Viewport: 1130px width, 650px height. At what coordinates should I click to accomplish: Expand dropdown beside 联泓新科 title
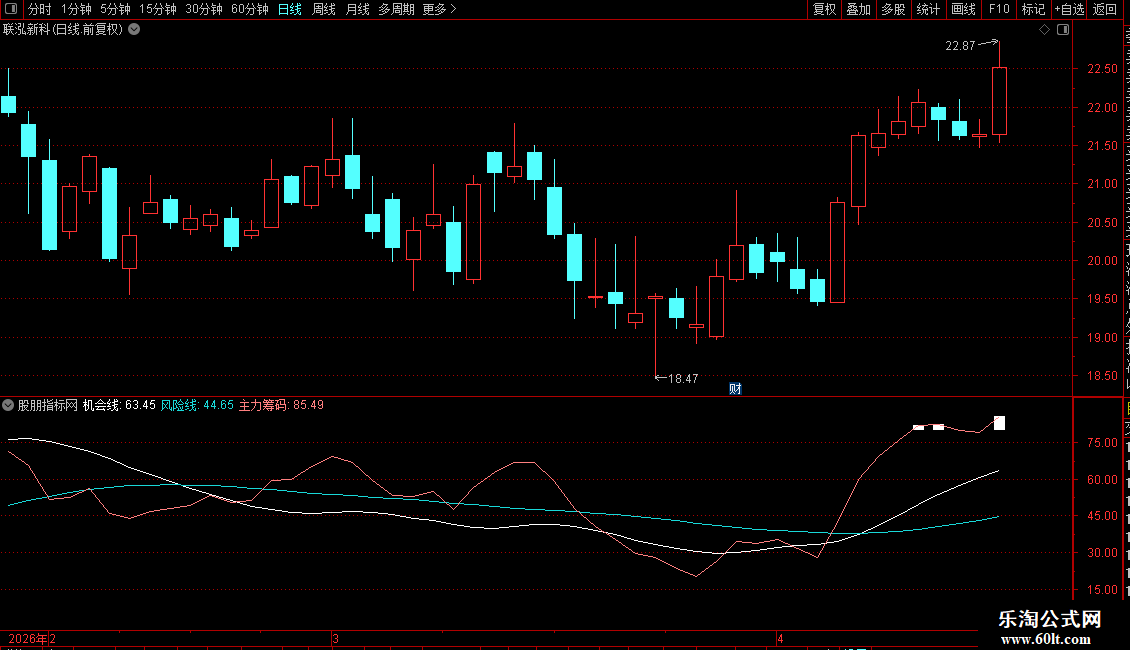click(134, 30)
